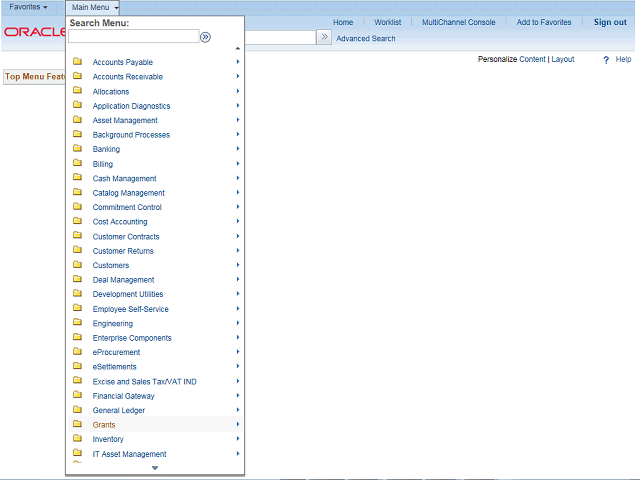640x480 pixels.
Task: Expand the Grants submenu arrow
Action: (238, 424)
